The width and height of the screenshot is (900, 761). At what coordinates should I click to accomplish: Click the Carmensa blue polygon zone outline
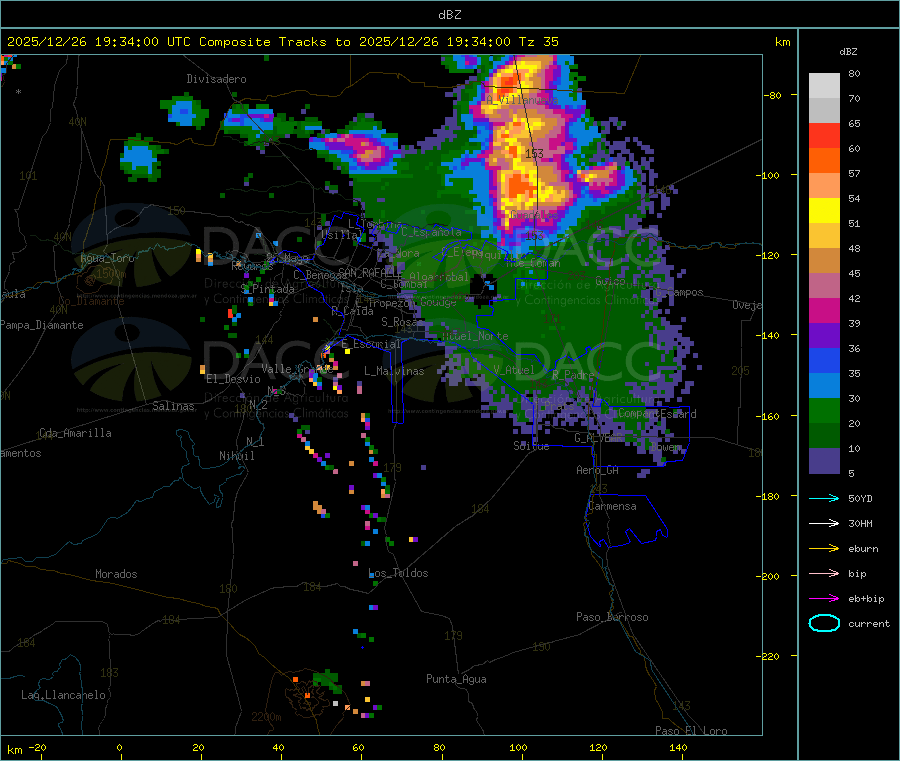[x=626, y=521]
